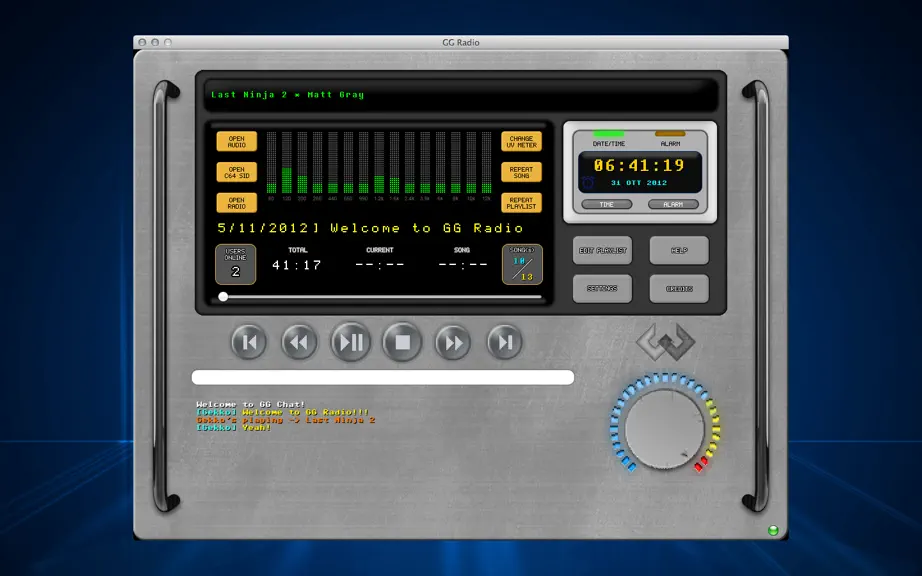
Task: Switch clock display with the Alarm button
Action: point(673,205)
